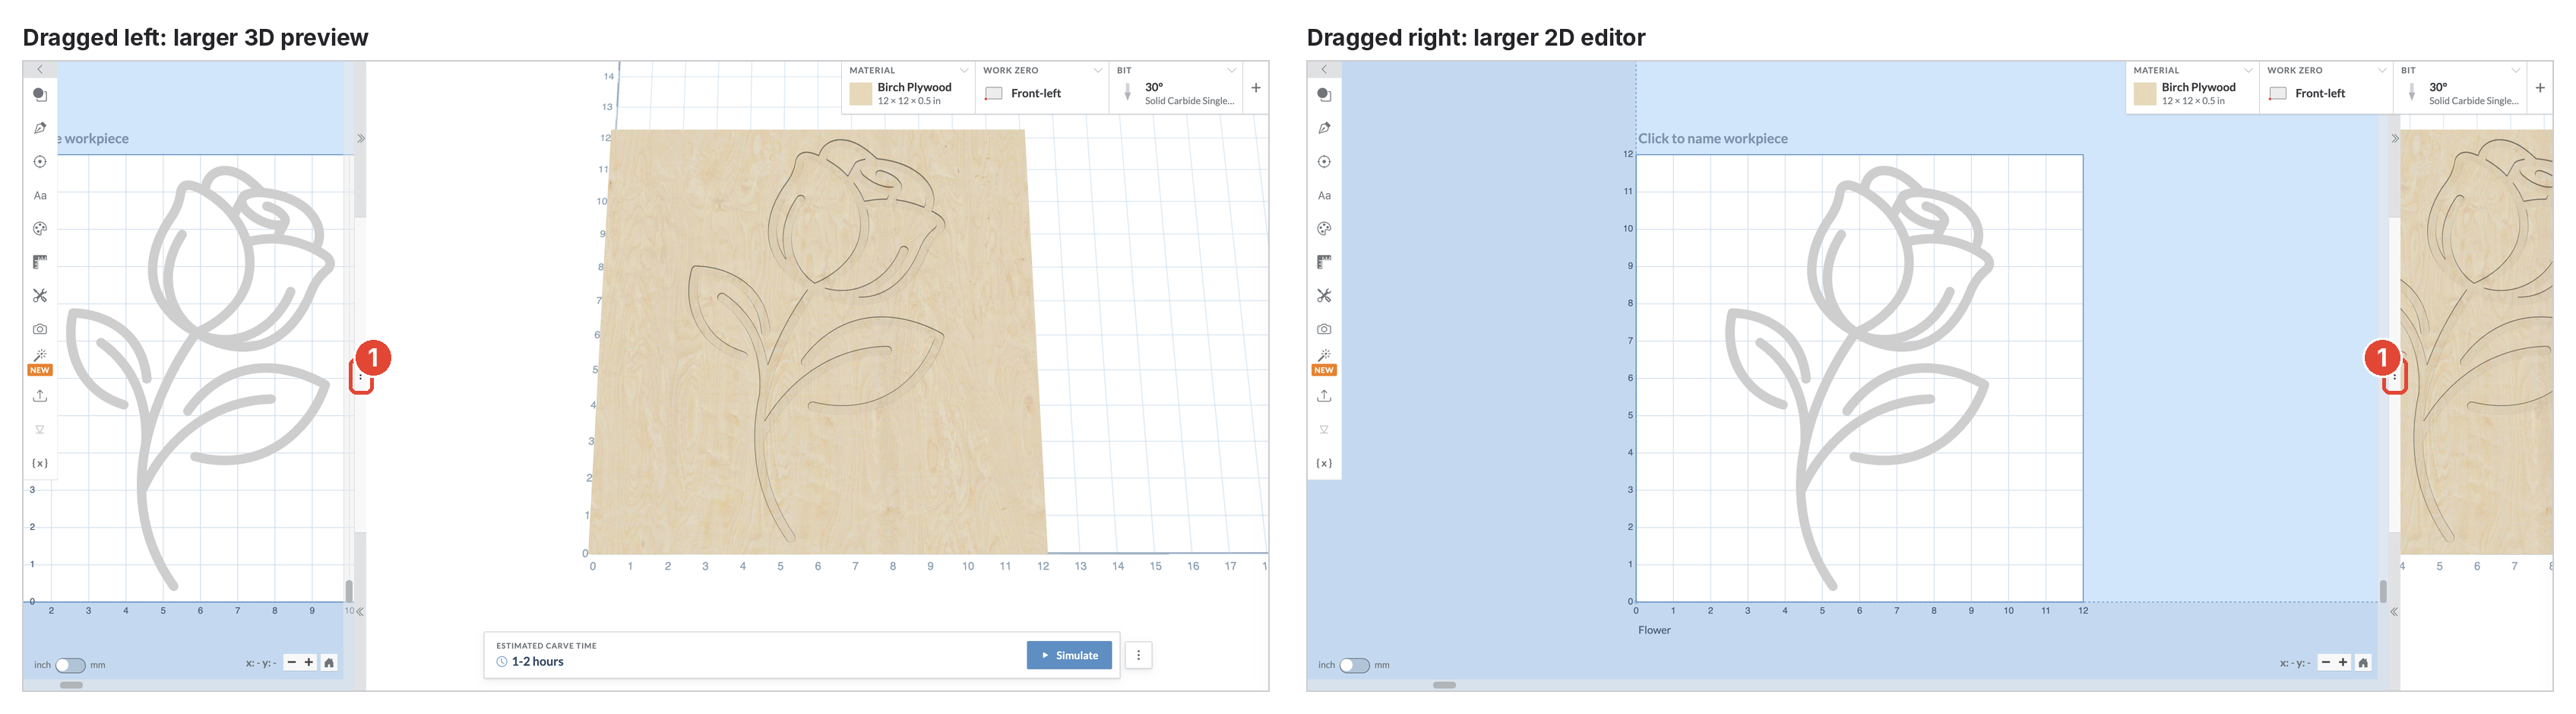The height and width of the screenshot is (714, 2576).
Task: Select the Shapes tool in the left screenshot
Action: [40, 95]
